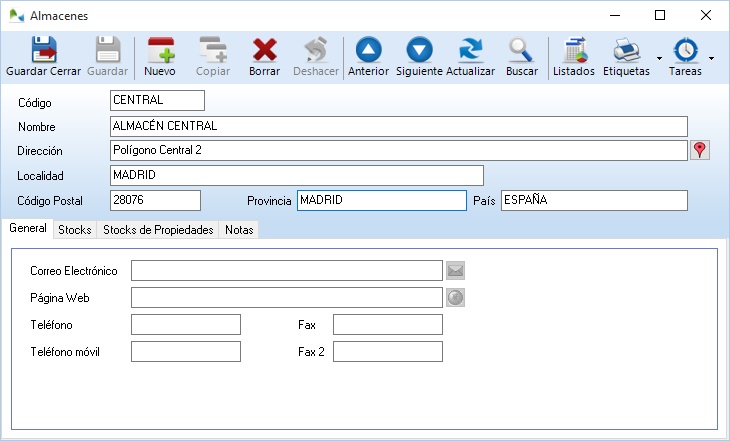Click the Correo Electrónico input field
Screen dimensions: 730x441
point(287,271)
